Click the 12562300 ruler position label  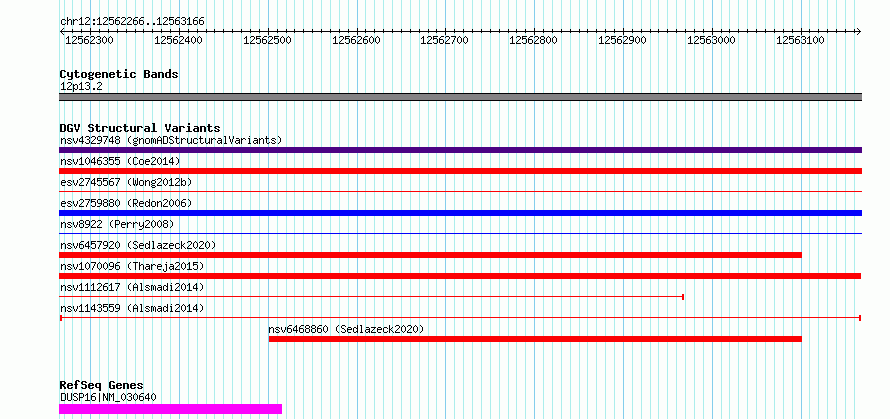coord(89,40)
